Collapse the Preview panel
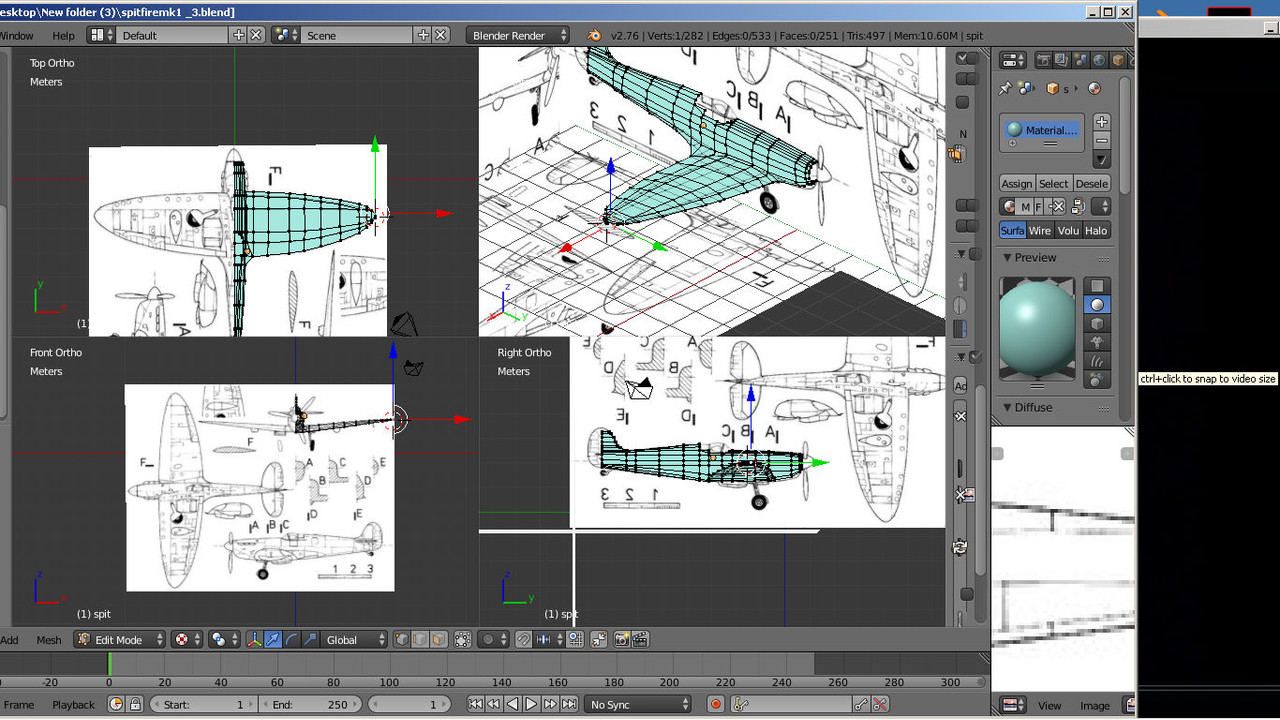Image resolution: width=1280 pixels, height=720 pixels. 1008,257
